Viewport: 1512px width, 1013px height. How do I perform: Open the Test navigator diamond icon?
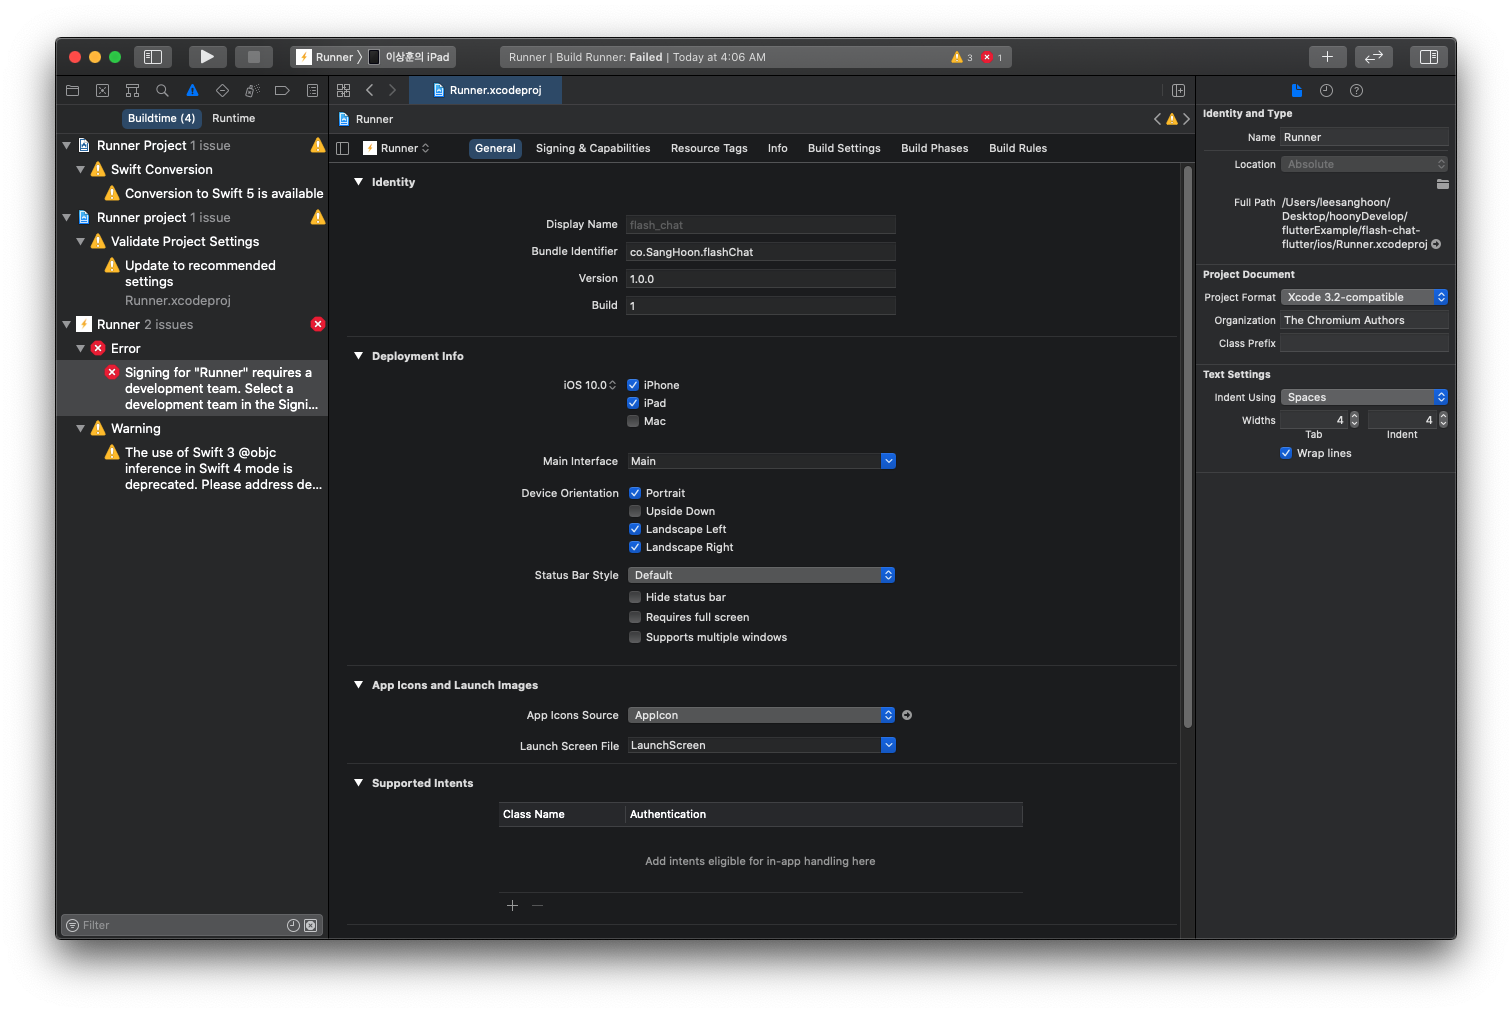point(222,90)
